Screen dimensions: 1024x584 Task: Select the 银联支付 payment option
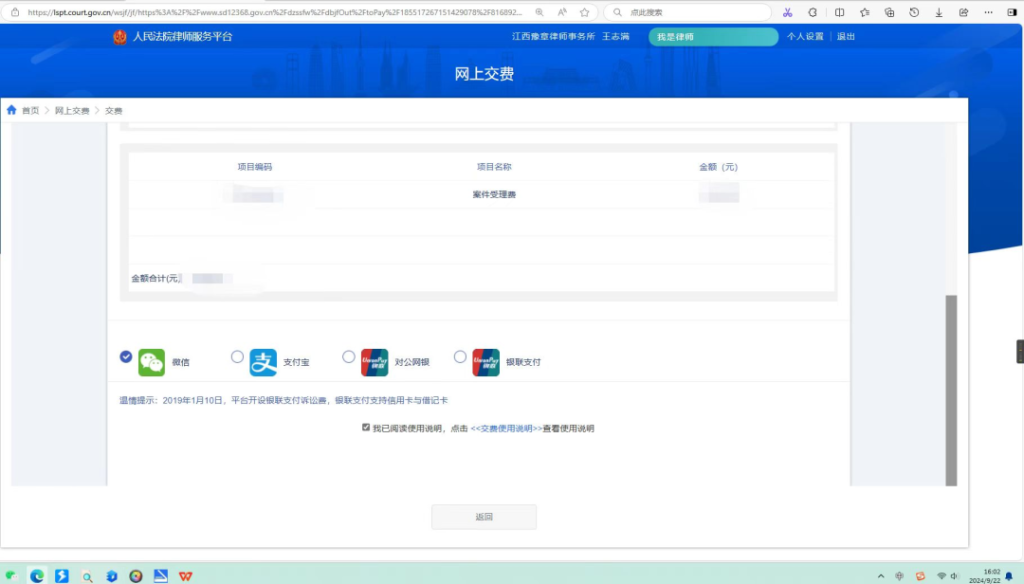(460, 356)
